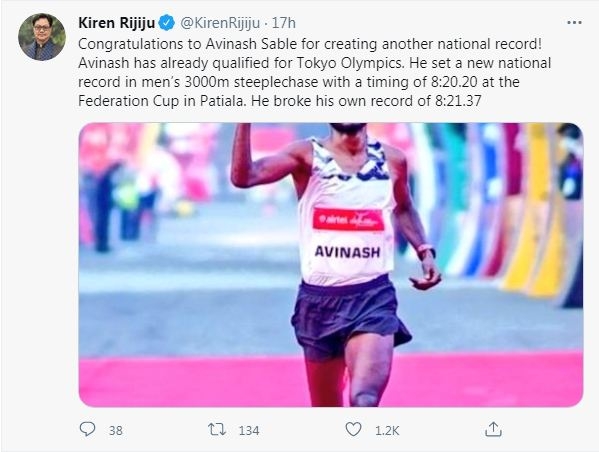Click the runner's wristwatch in the photo
The height and width of the screenshot is (452, 599).
(x=426, y=250)
